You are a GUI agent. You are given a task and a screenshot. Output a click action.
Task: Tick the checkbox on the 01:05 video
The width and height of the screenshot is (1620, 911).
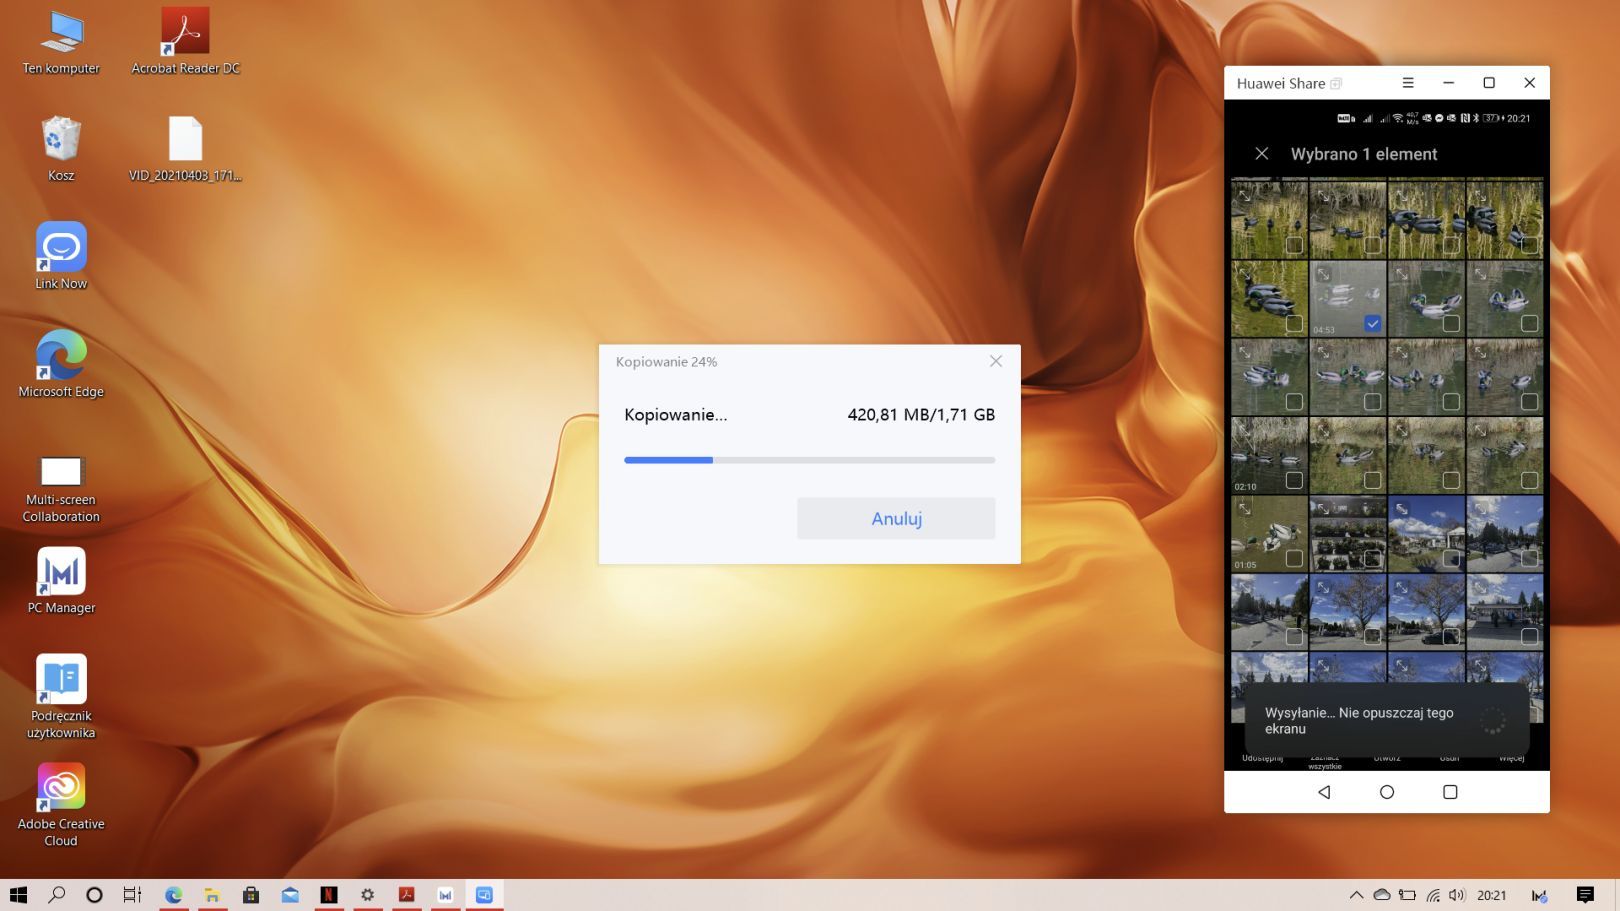[x=1294, y=559]
